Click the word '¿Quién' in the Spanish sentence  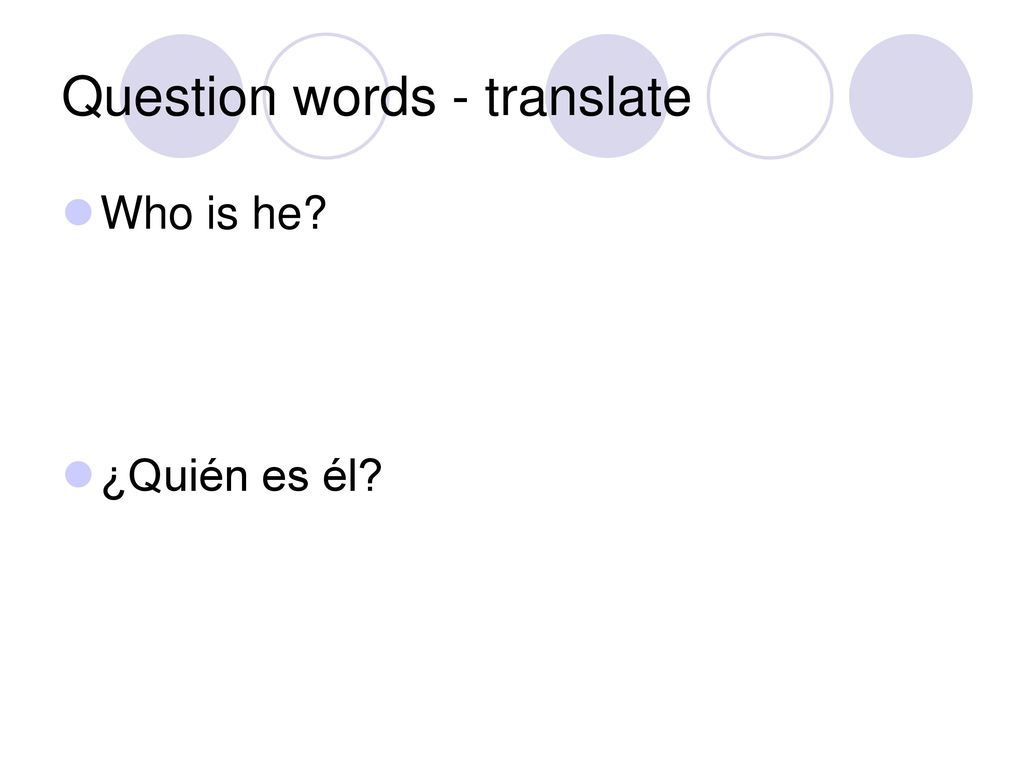tap(174, 476)
